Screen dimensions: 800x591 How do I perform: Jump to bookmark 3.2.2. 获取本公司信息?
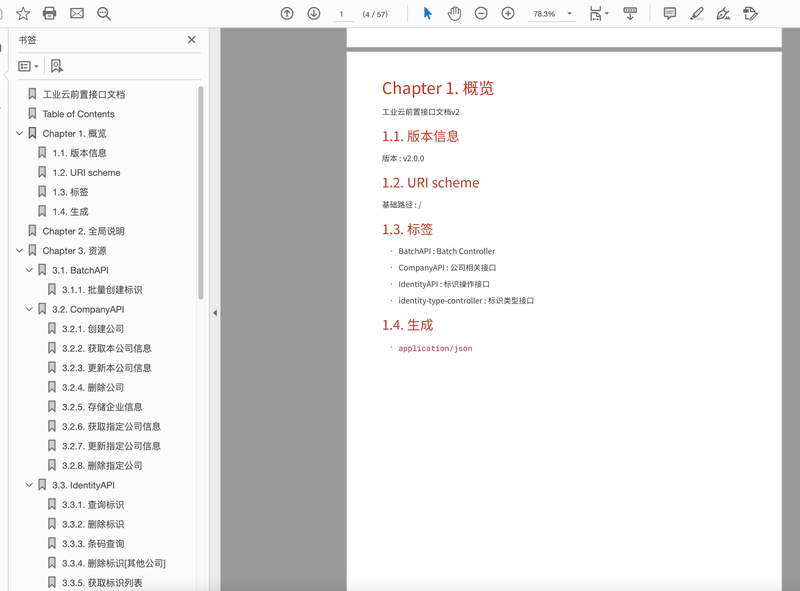point(107,349)
